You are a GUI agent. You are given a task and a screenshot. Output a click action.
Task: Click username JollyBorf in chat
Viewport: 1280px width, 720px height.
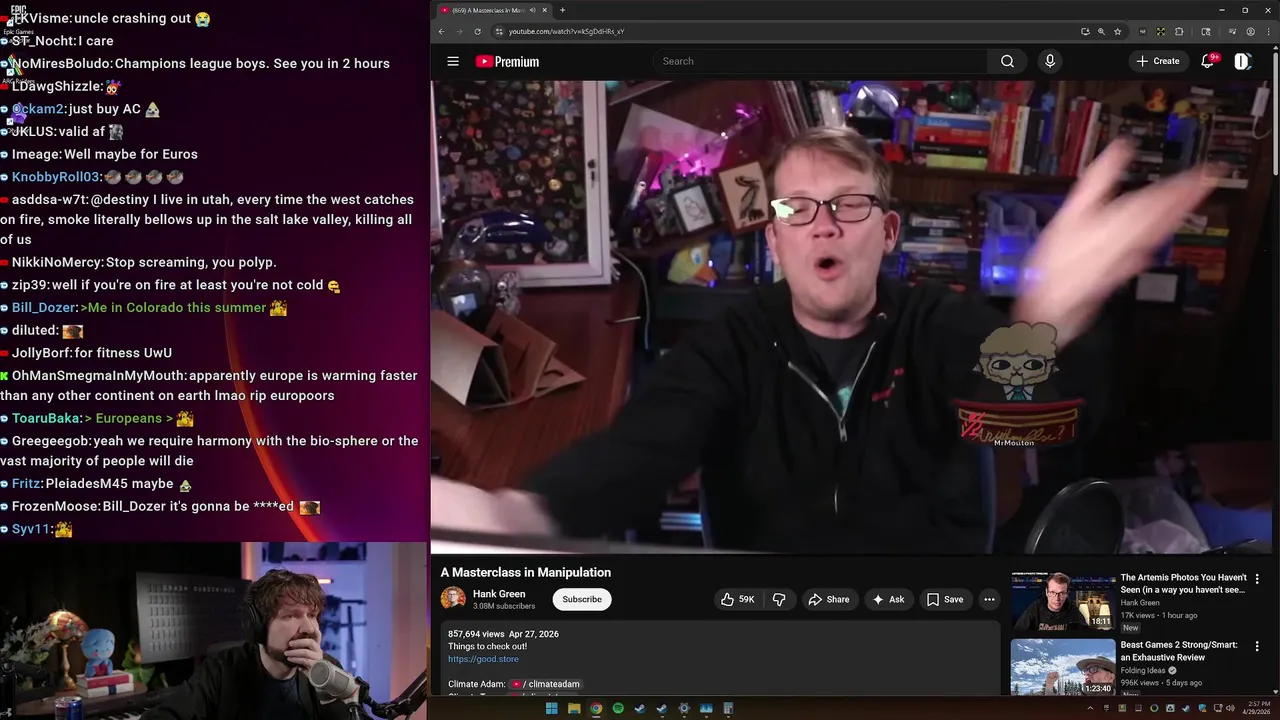click(x=42, y=353)
